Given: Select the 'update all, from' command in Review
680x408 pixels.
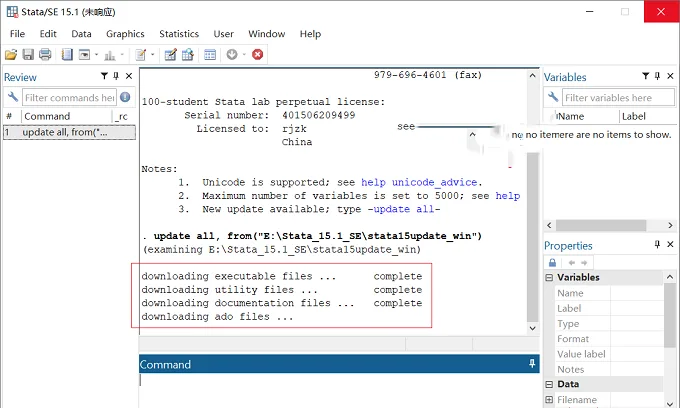Looking at the screenshot, I should (69, 132).
